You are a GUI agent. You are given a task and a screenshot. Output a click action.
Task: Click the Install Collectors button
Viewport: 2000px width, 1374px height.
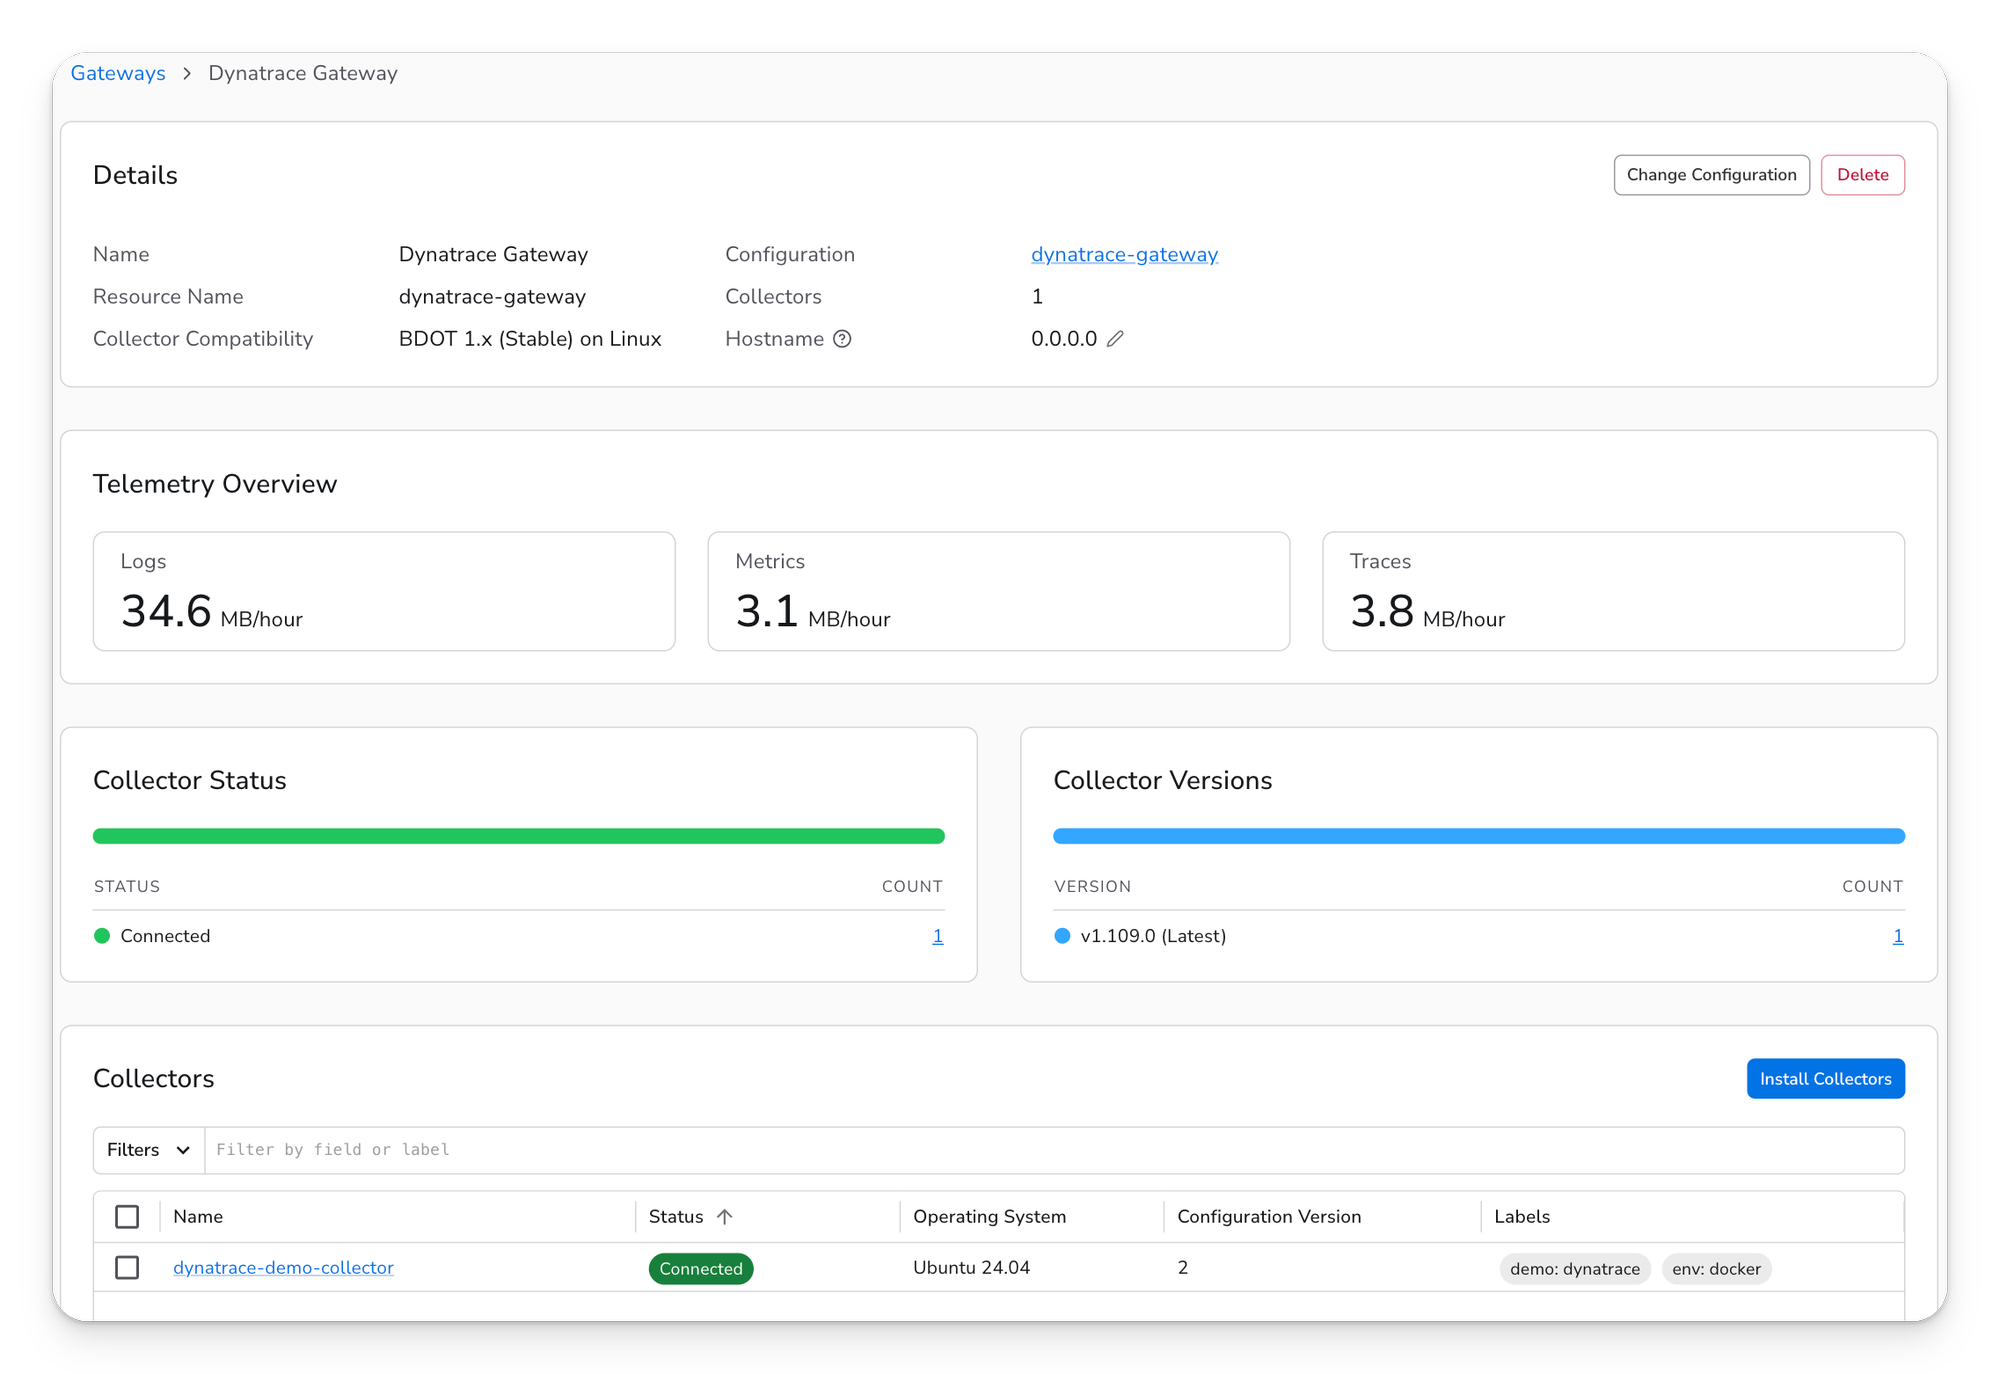[x=1825, y=1079]
